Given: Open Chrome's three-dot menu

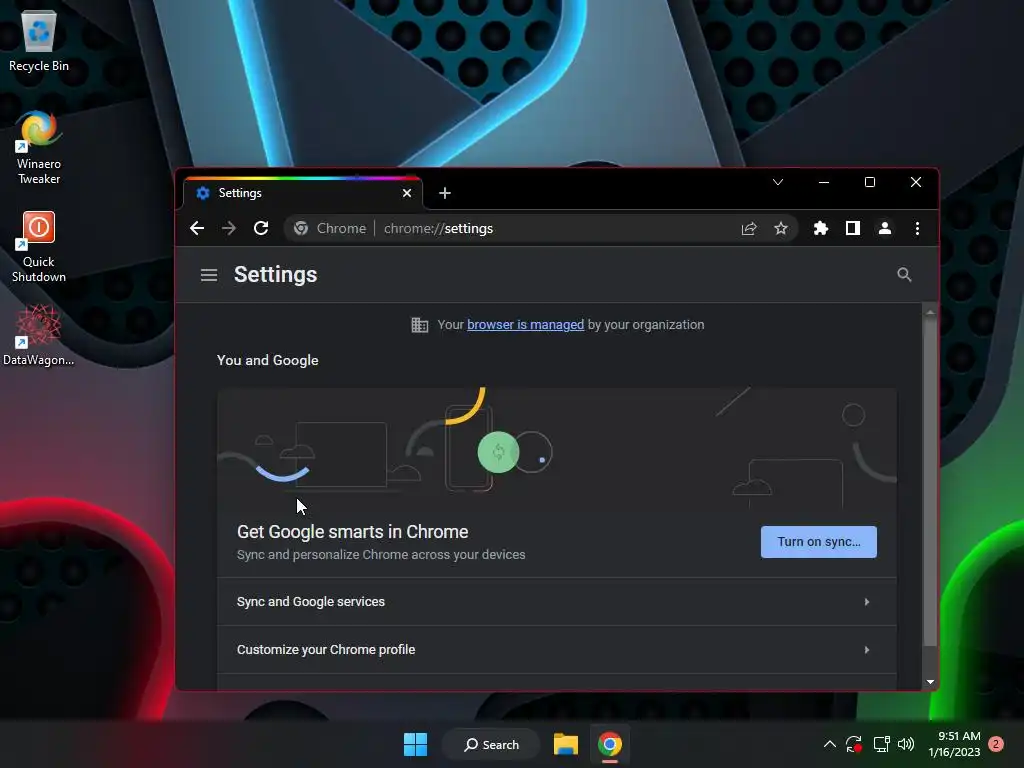Looking at the screenshot, I should 917,228.
